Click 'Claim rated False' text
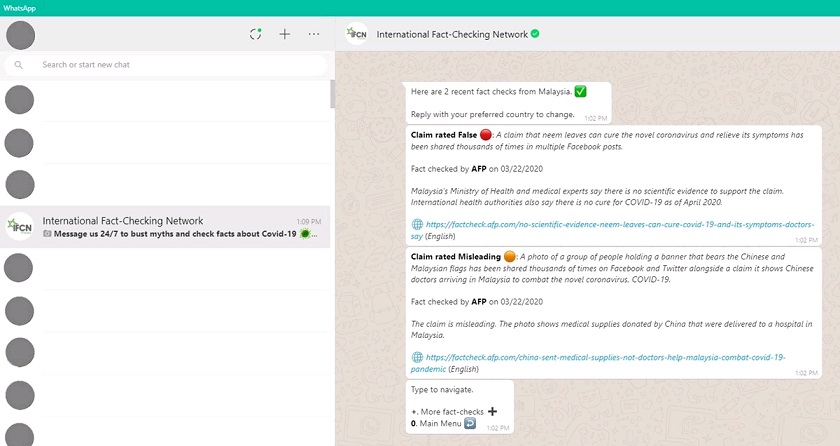The image size is (840, 446). point(444,135)
